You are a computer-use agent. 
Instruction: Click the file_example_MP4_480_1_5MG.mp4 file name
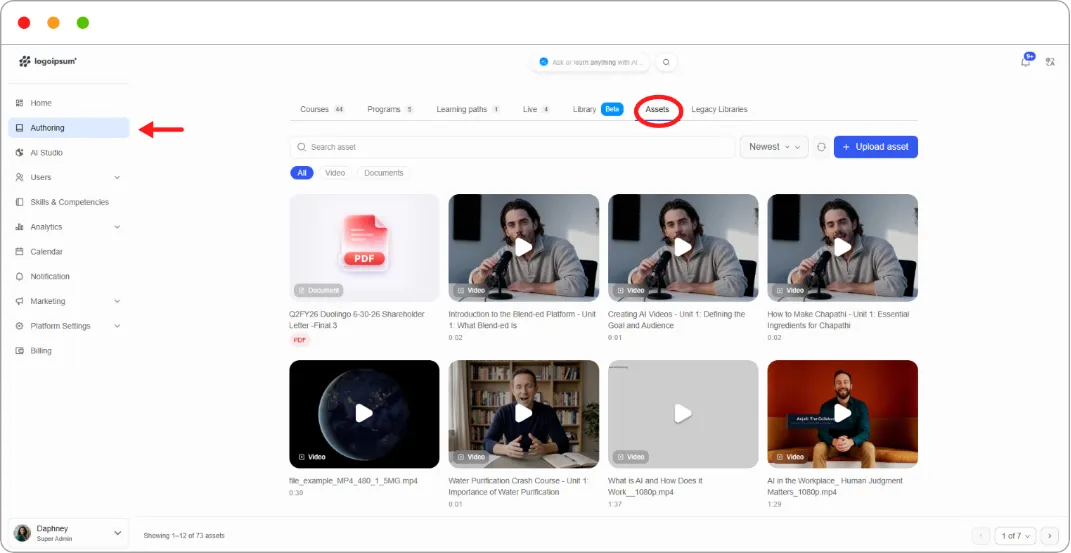click(x=353, y=481)
